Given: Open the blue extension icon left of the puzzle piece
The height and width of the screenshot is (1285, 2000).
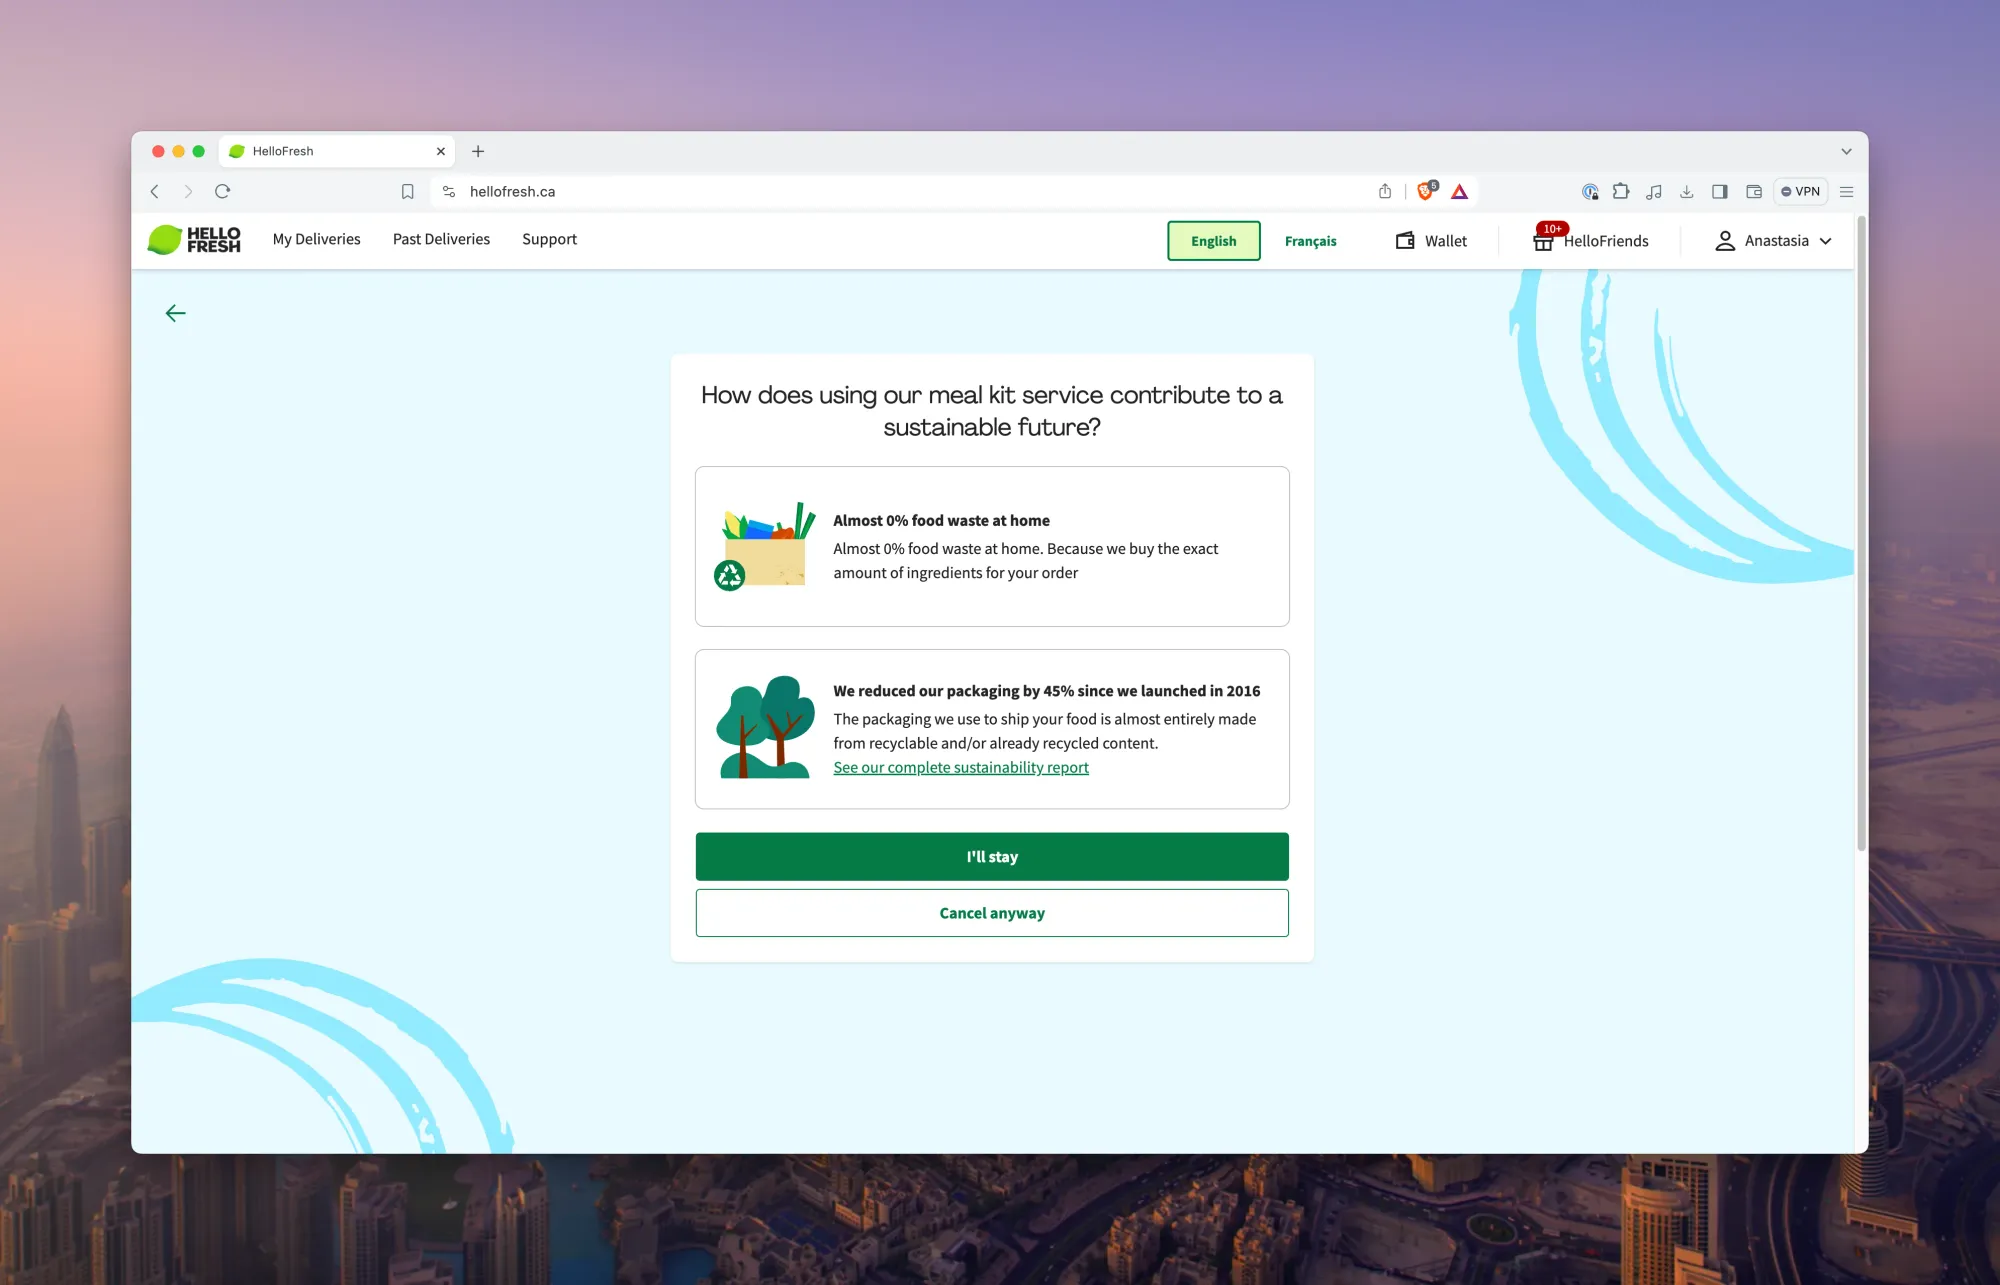Looking at the screenshot, I should pos(1590,191).
